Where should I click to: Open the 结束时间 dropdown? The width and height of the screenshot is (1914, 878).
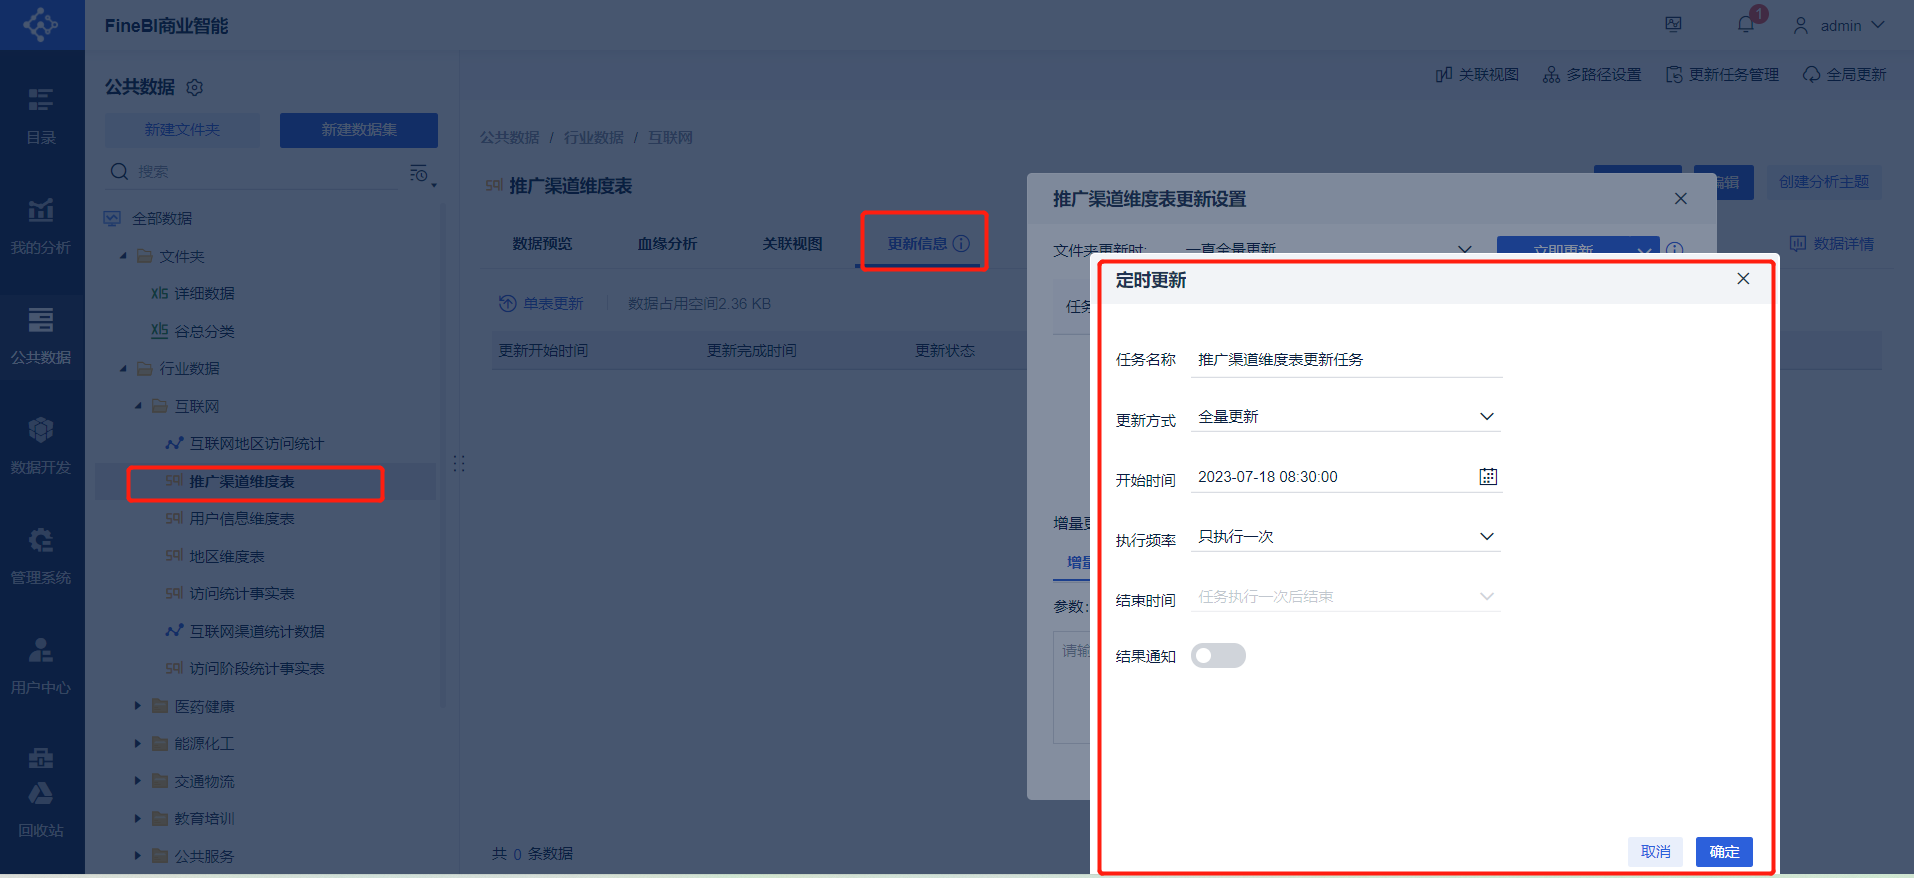point(1346,596)
